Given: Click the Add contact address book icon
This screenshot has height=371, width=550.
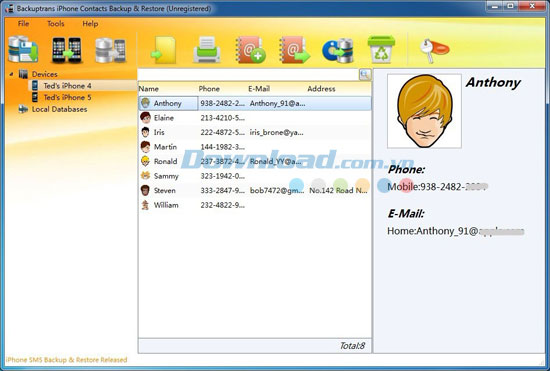Looking at the screenshot, I should tap(250, 50).
